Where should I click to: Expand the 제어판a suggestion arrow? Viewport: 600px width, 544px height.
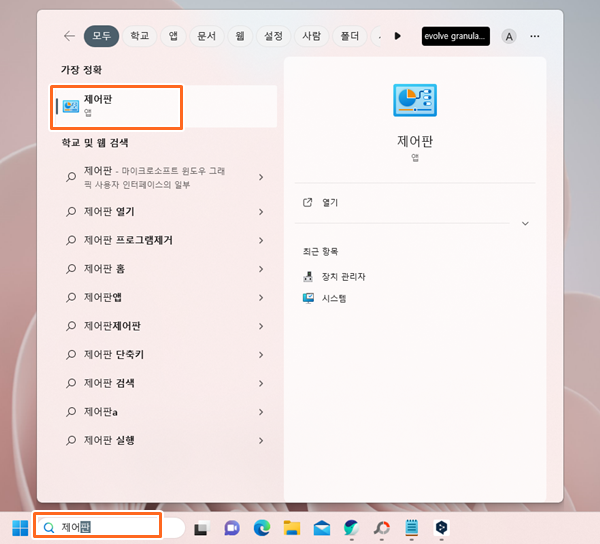(261, 412)
